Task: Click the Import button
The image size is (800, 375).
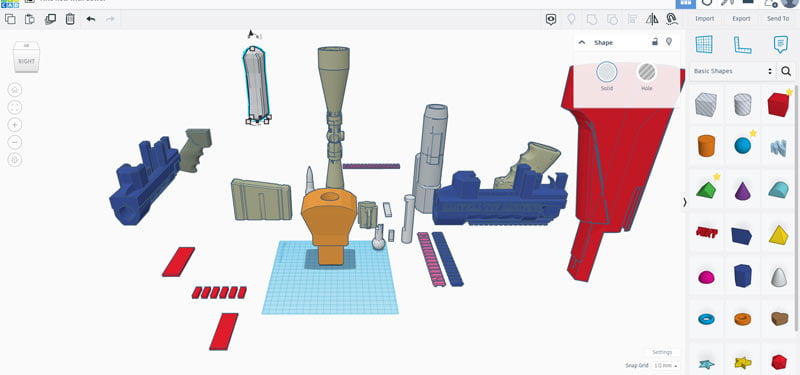Action: click(705, 19)
